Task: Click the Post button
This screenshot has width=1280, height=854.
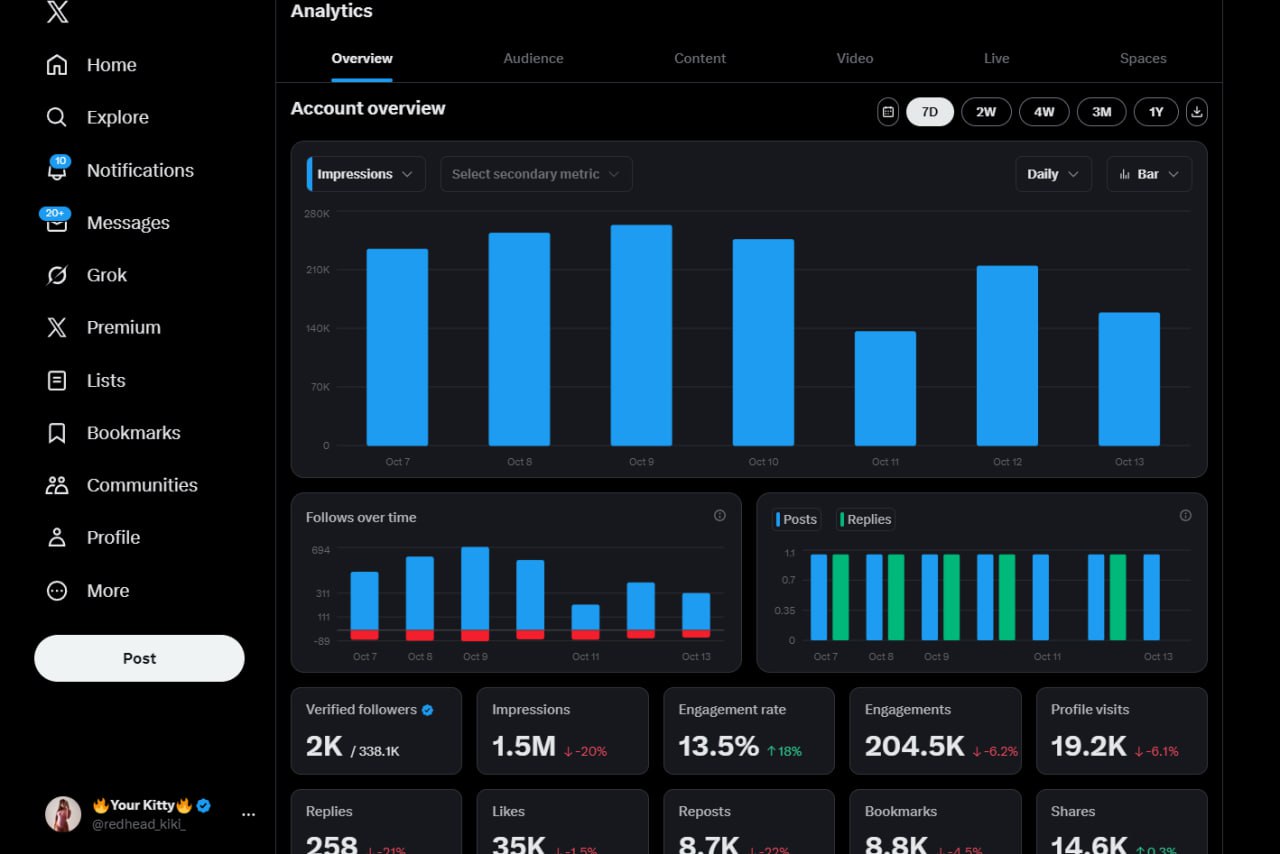Action: 139,658
